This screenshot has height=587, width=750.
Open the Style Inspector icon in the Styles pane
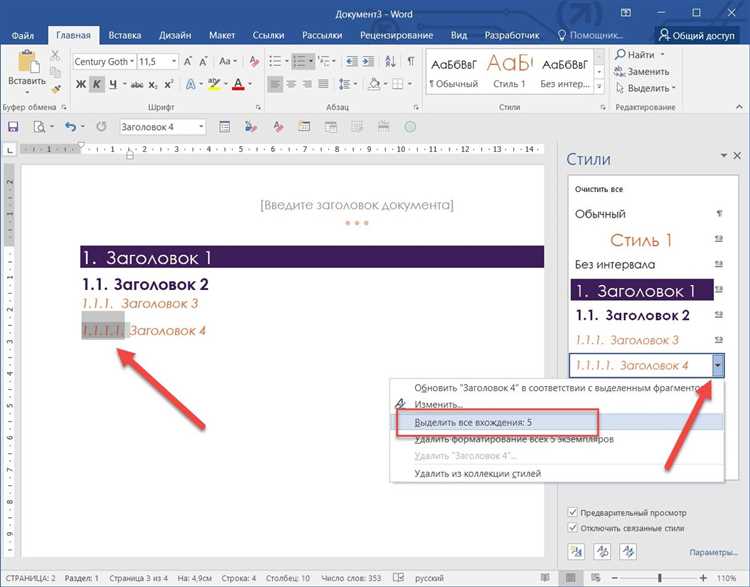point(602,551)
